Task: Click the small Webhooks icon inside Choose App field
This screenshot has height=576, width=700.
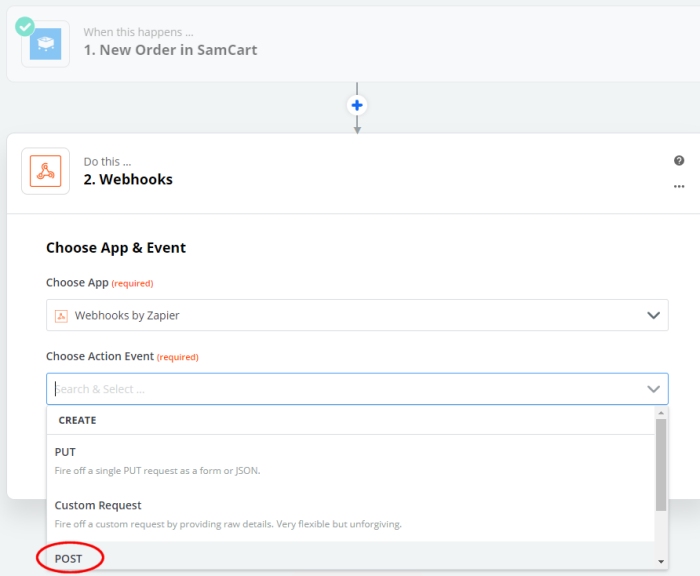Action: tap(61, 316)
